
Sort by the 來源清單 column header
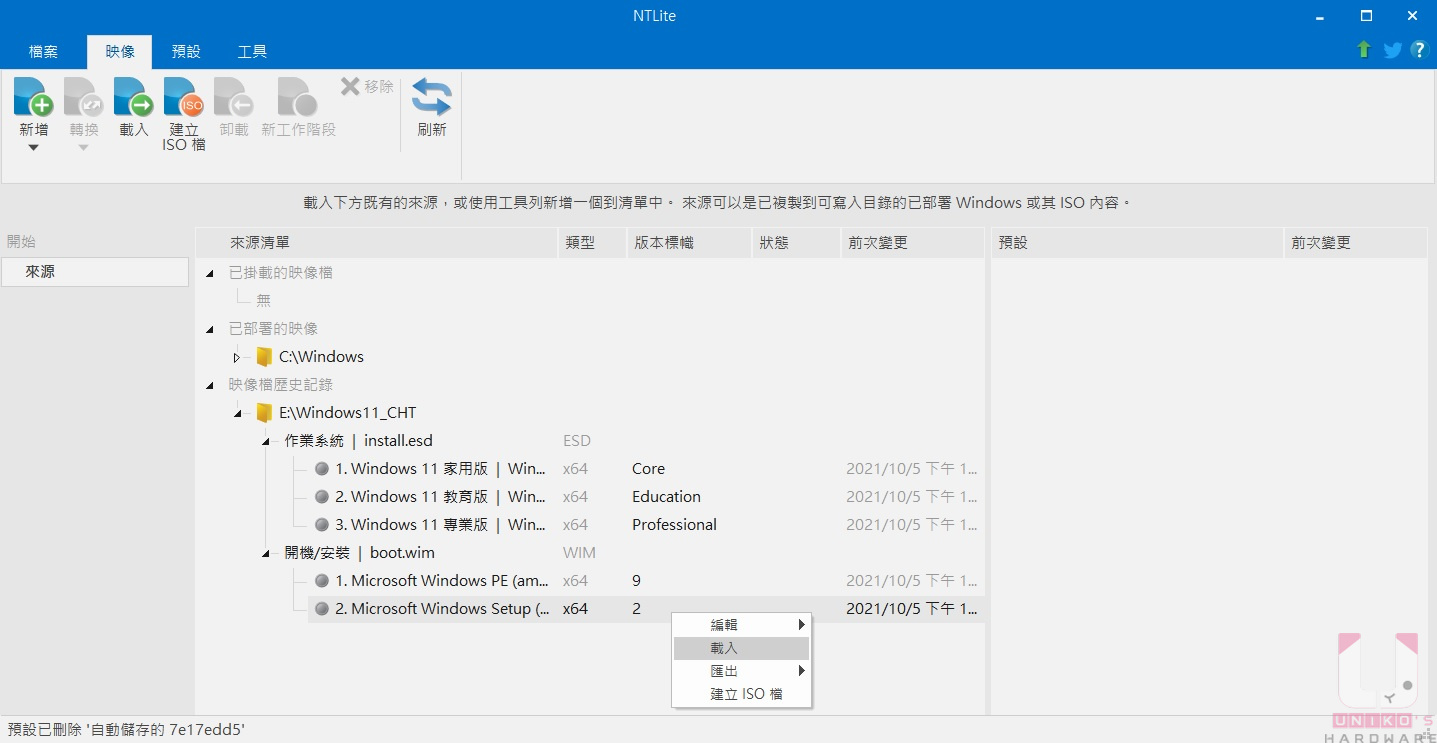pos(377,243)
